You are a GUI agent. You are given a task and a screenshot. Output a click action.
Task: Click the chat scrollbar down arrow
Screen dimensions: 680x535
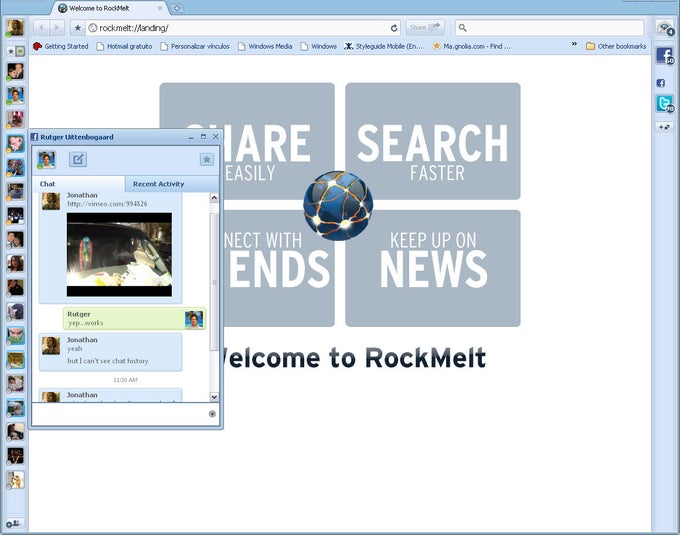tap(214, 397)
